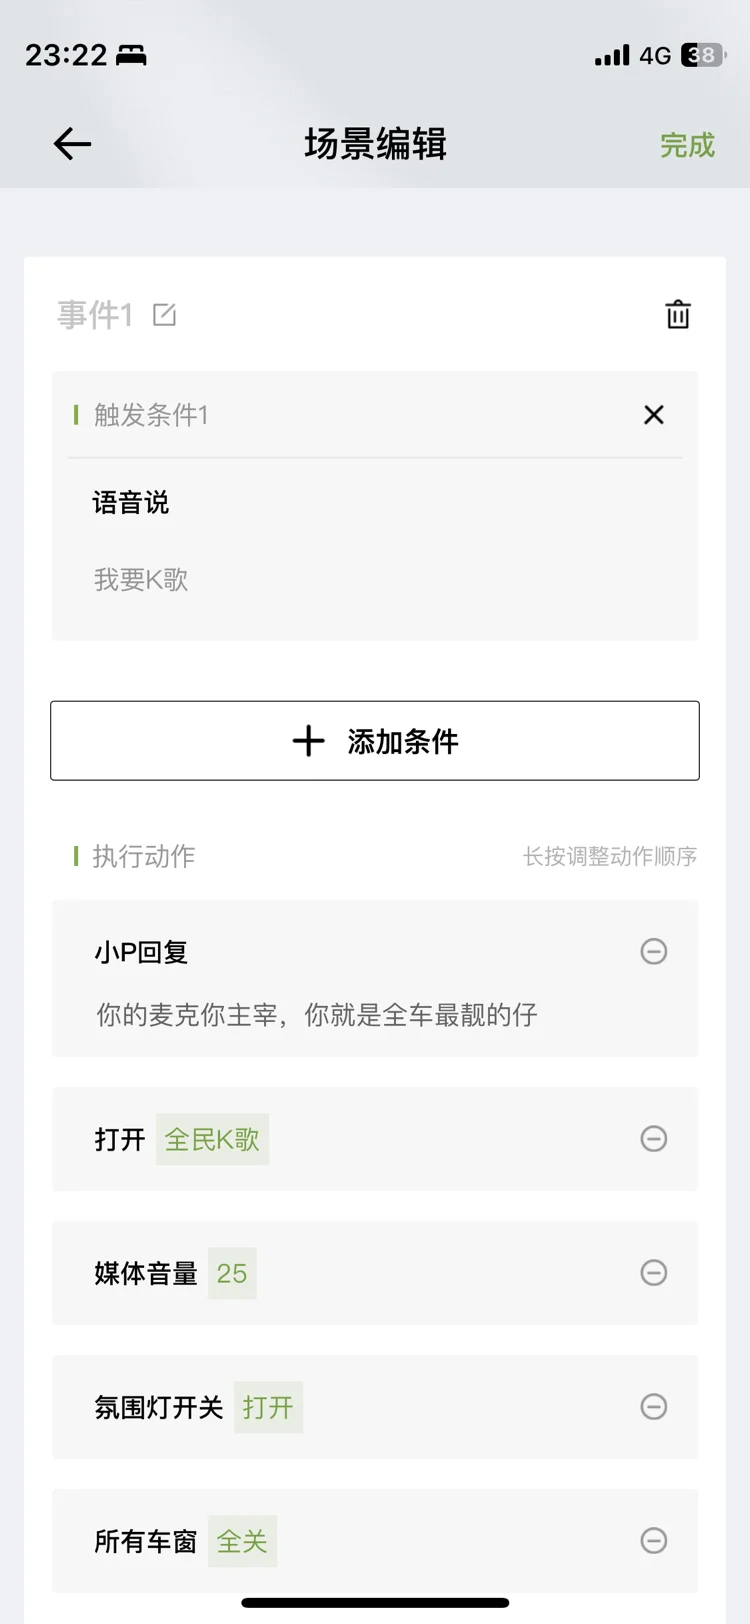Remove the 氛围灯开关 action via minus icon
The height and width of the screenshot is (1624, 750).
tap(654, 1406)
